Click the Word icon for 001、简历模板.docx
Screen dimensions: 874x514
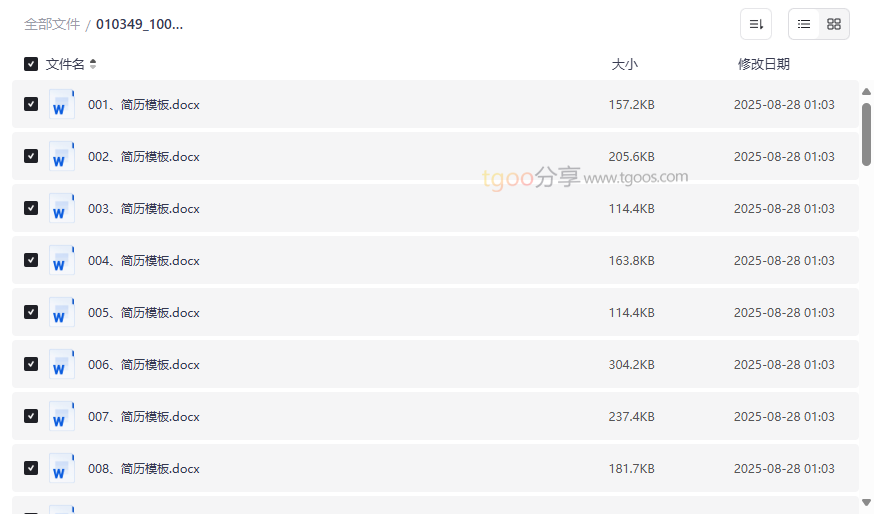(x=61, y=104)
